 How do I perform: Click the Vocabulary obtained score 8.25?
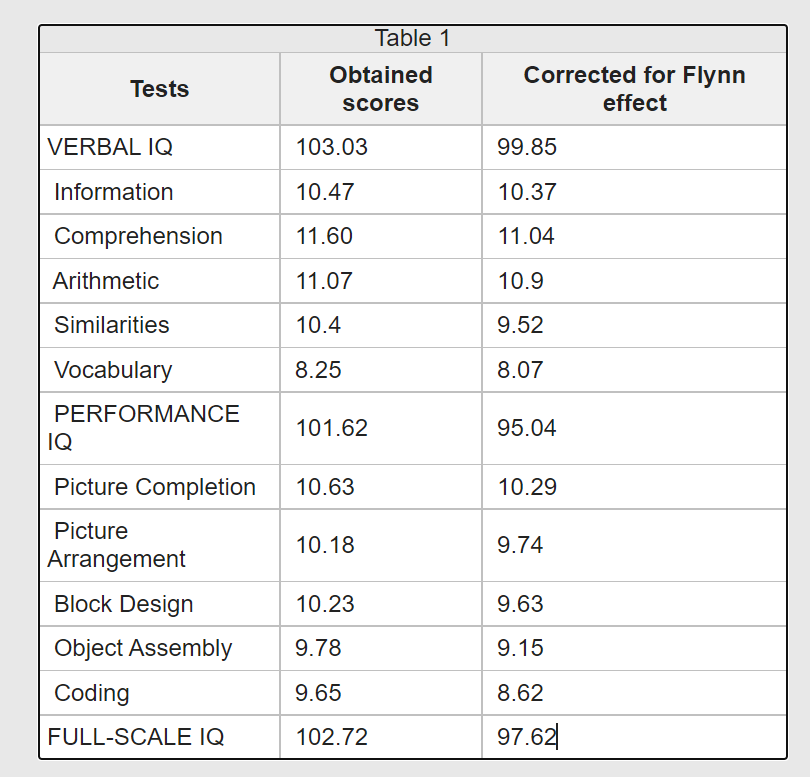(318, 370)
